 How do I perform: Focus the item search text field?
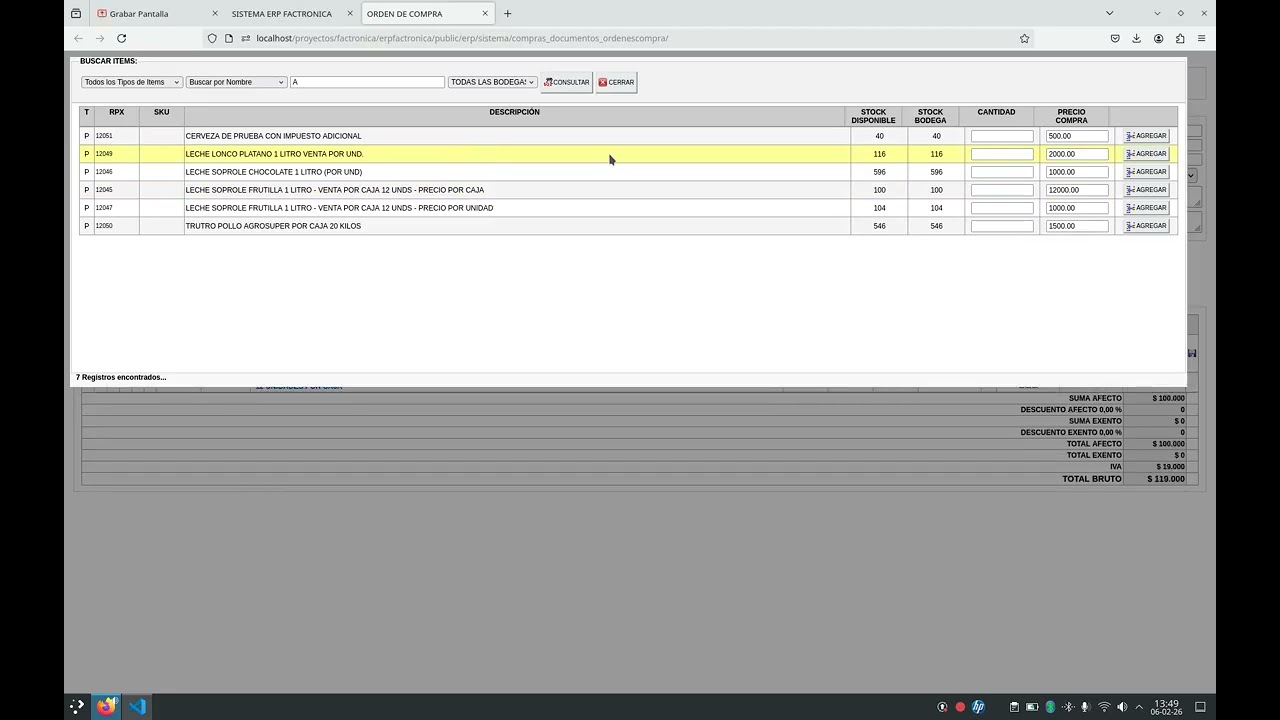point(367,82)
